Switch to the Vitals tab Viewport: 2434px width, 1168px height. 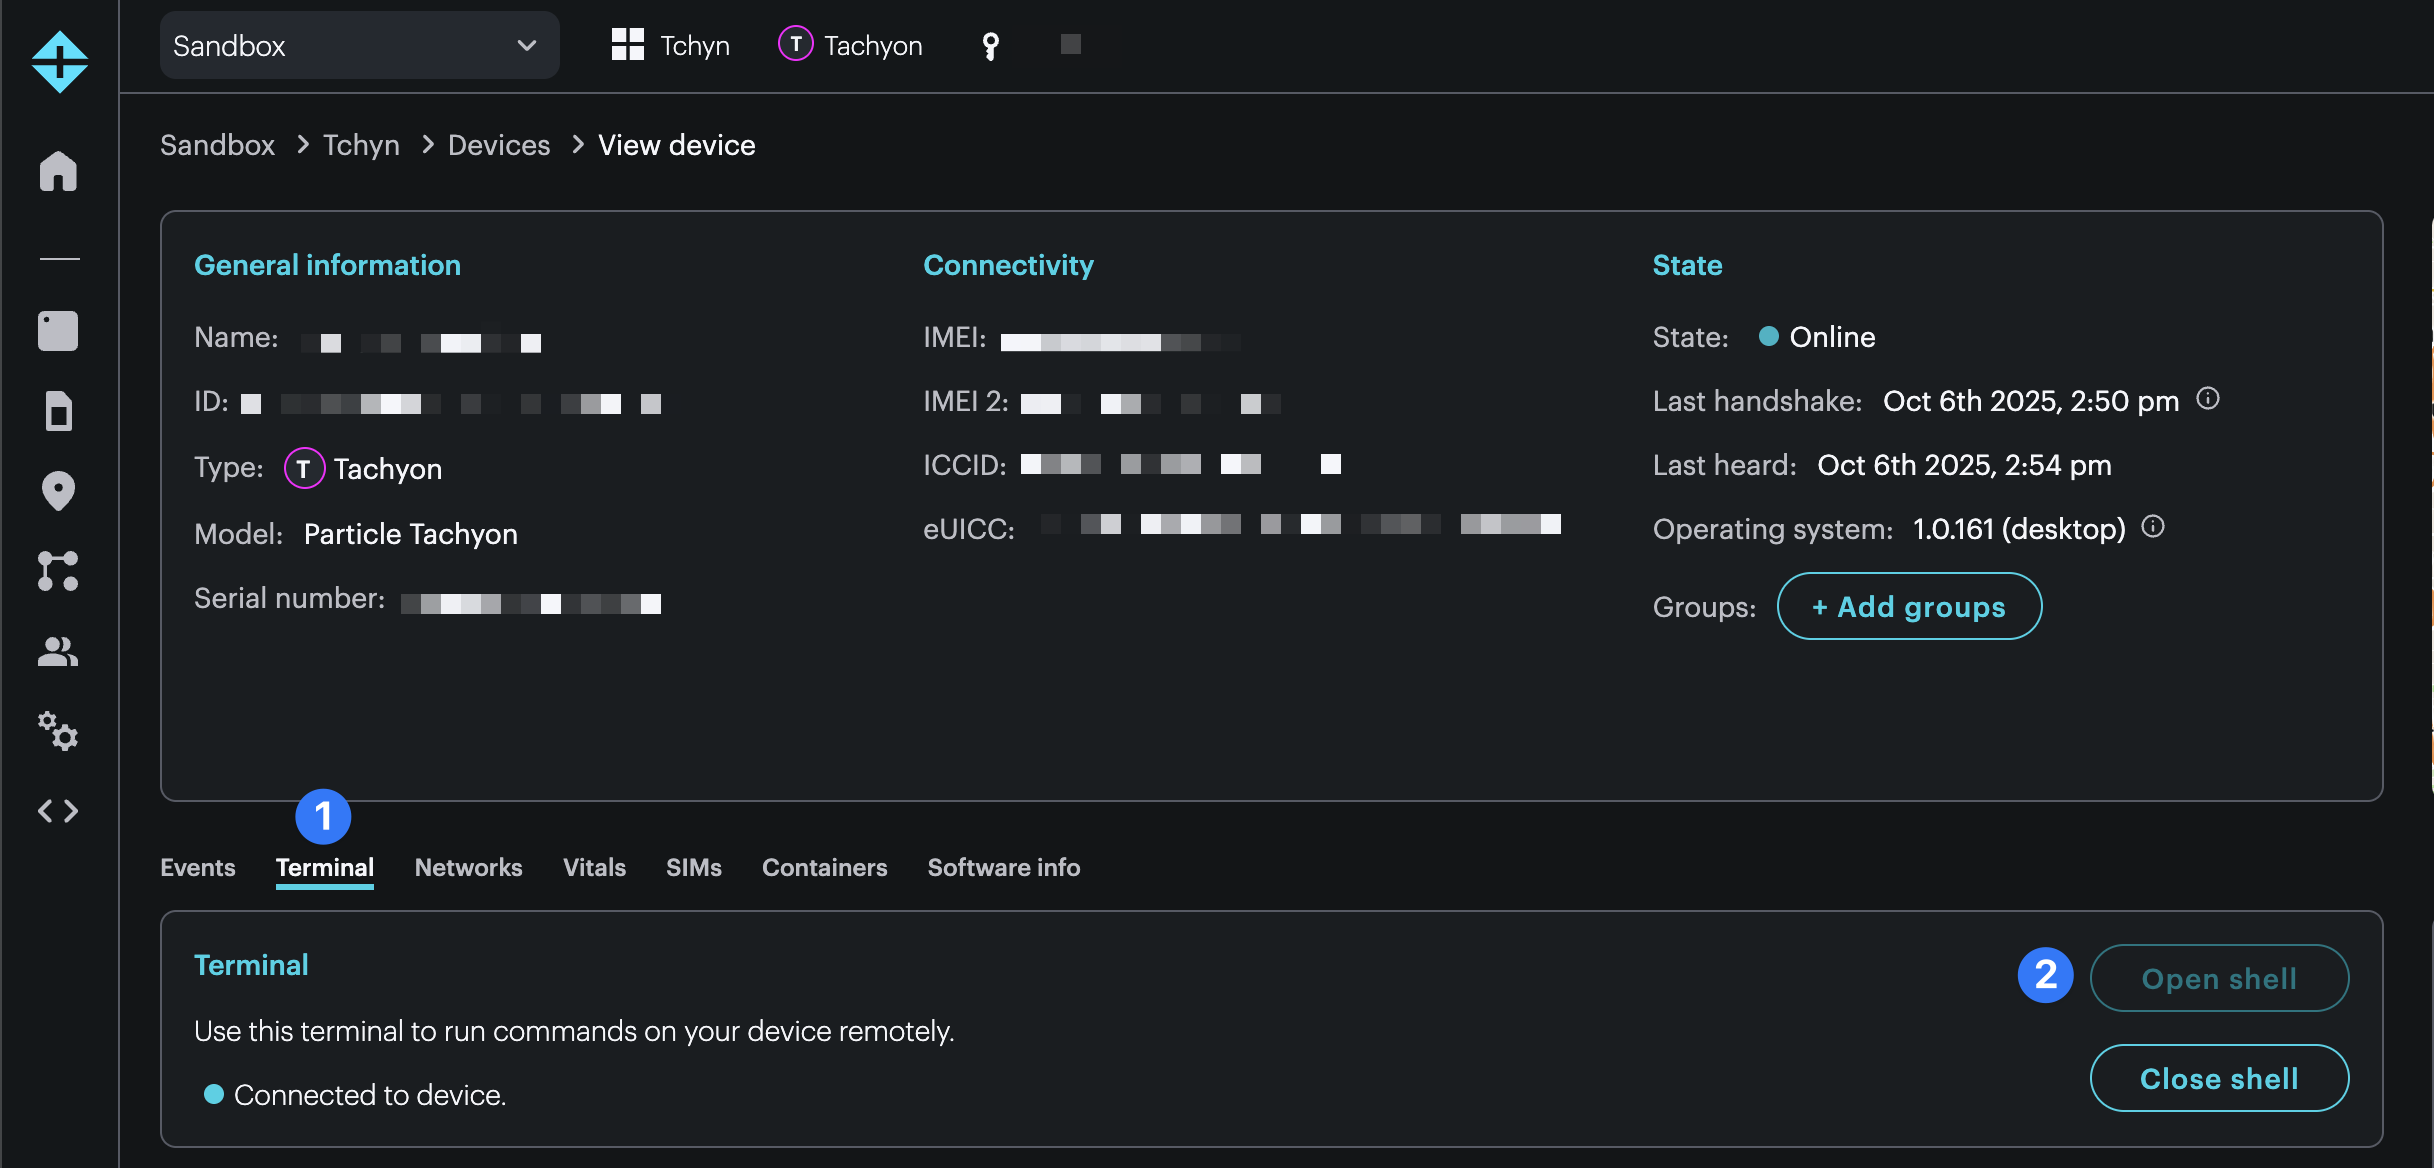click(x=594, y=867)
